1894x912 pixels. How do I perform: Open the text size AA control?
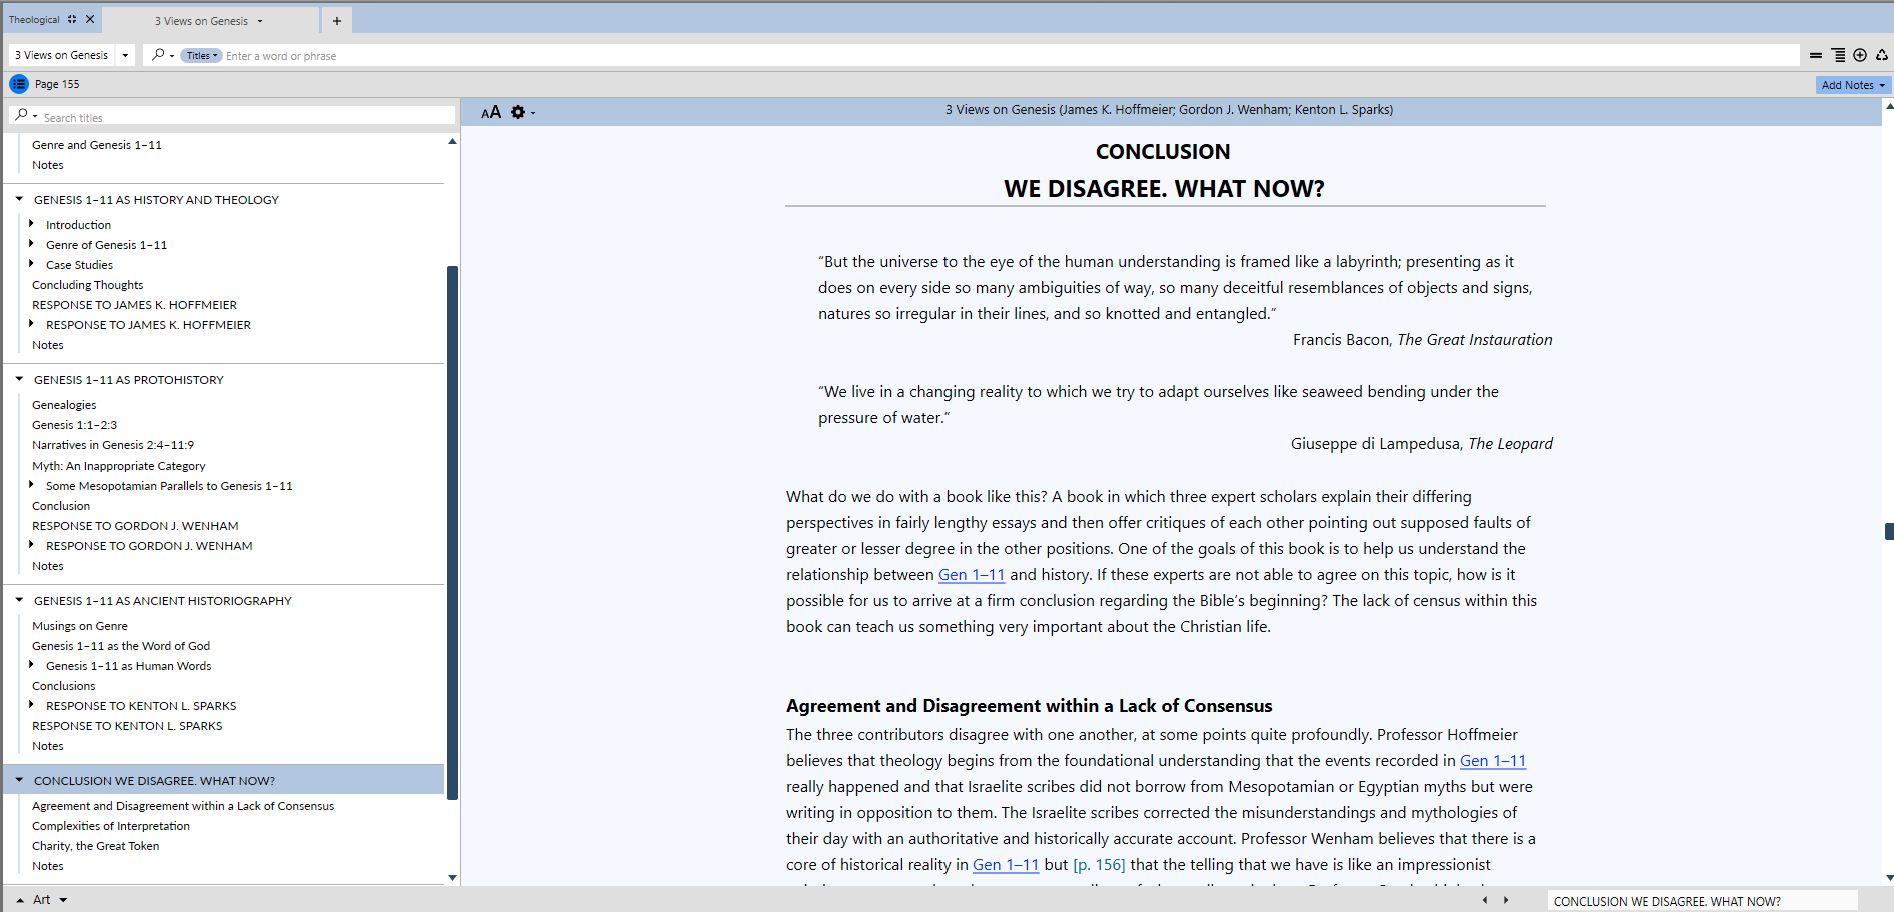click(490, 112)
